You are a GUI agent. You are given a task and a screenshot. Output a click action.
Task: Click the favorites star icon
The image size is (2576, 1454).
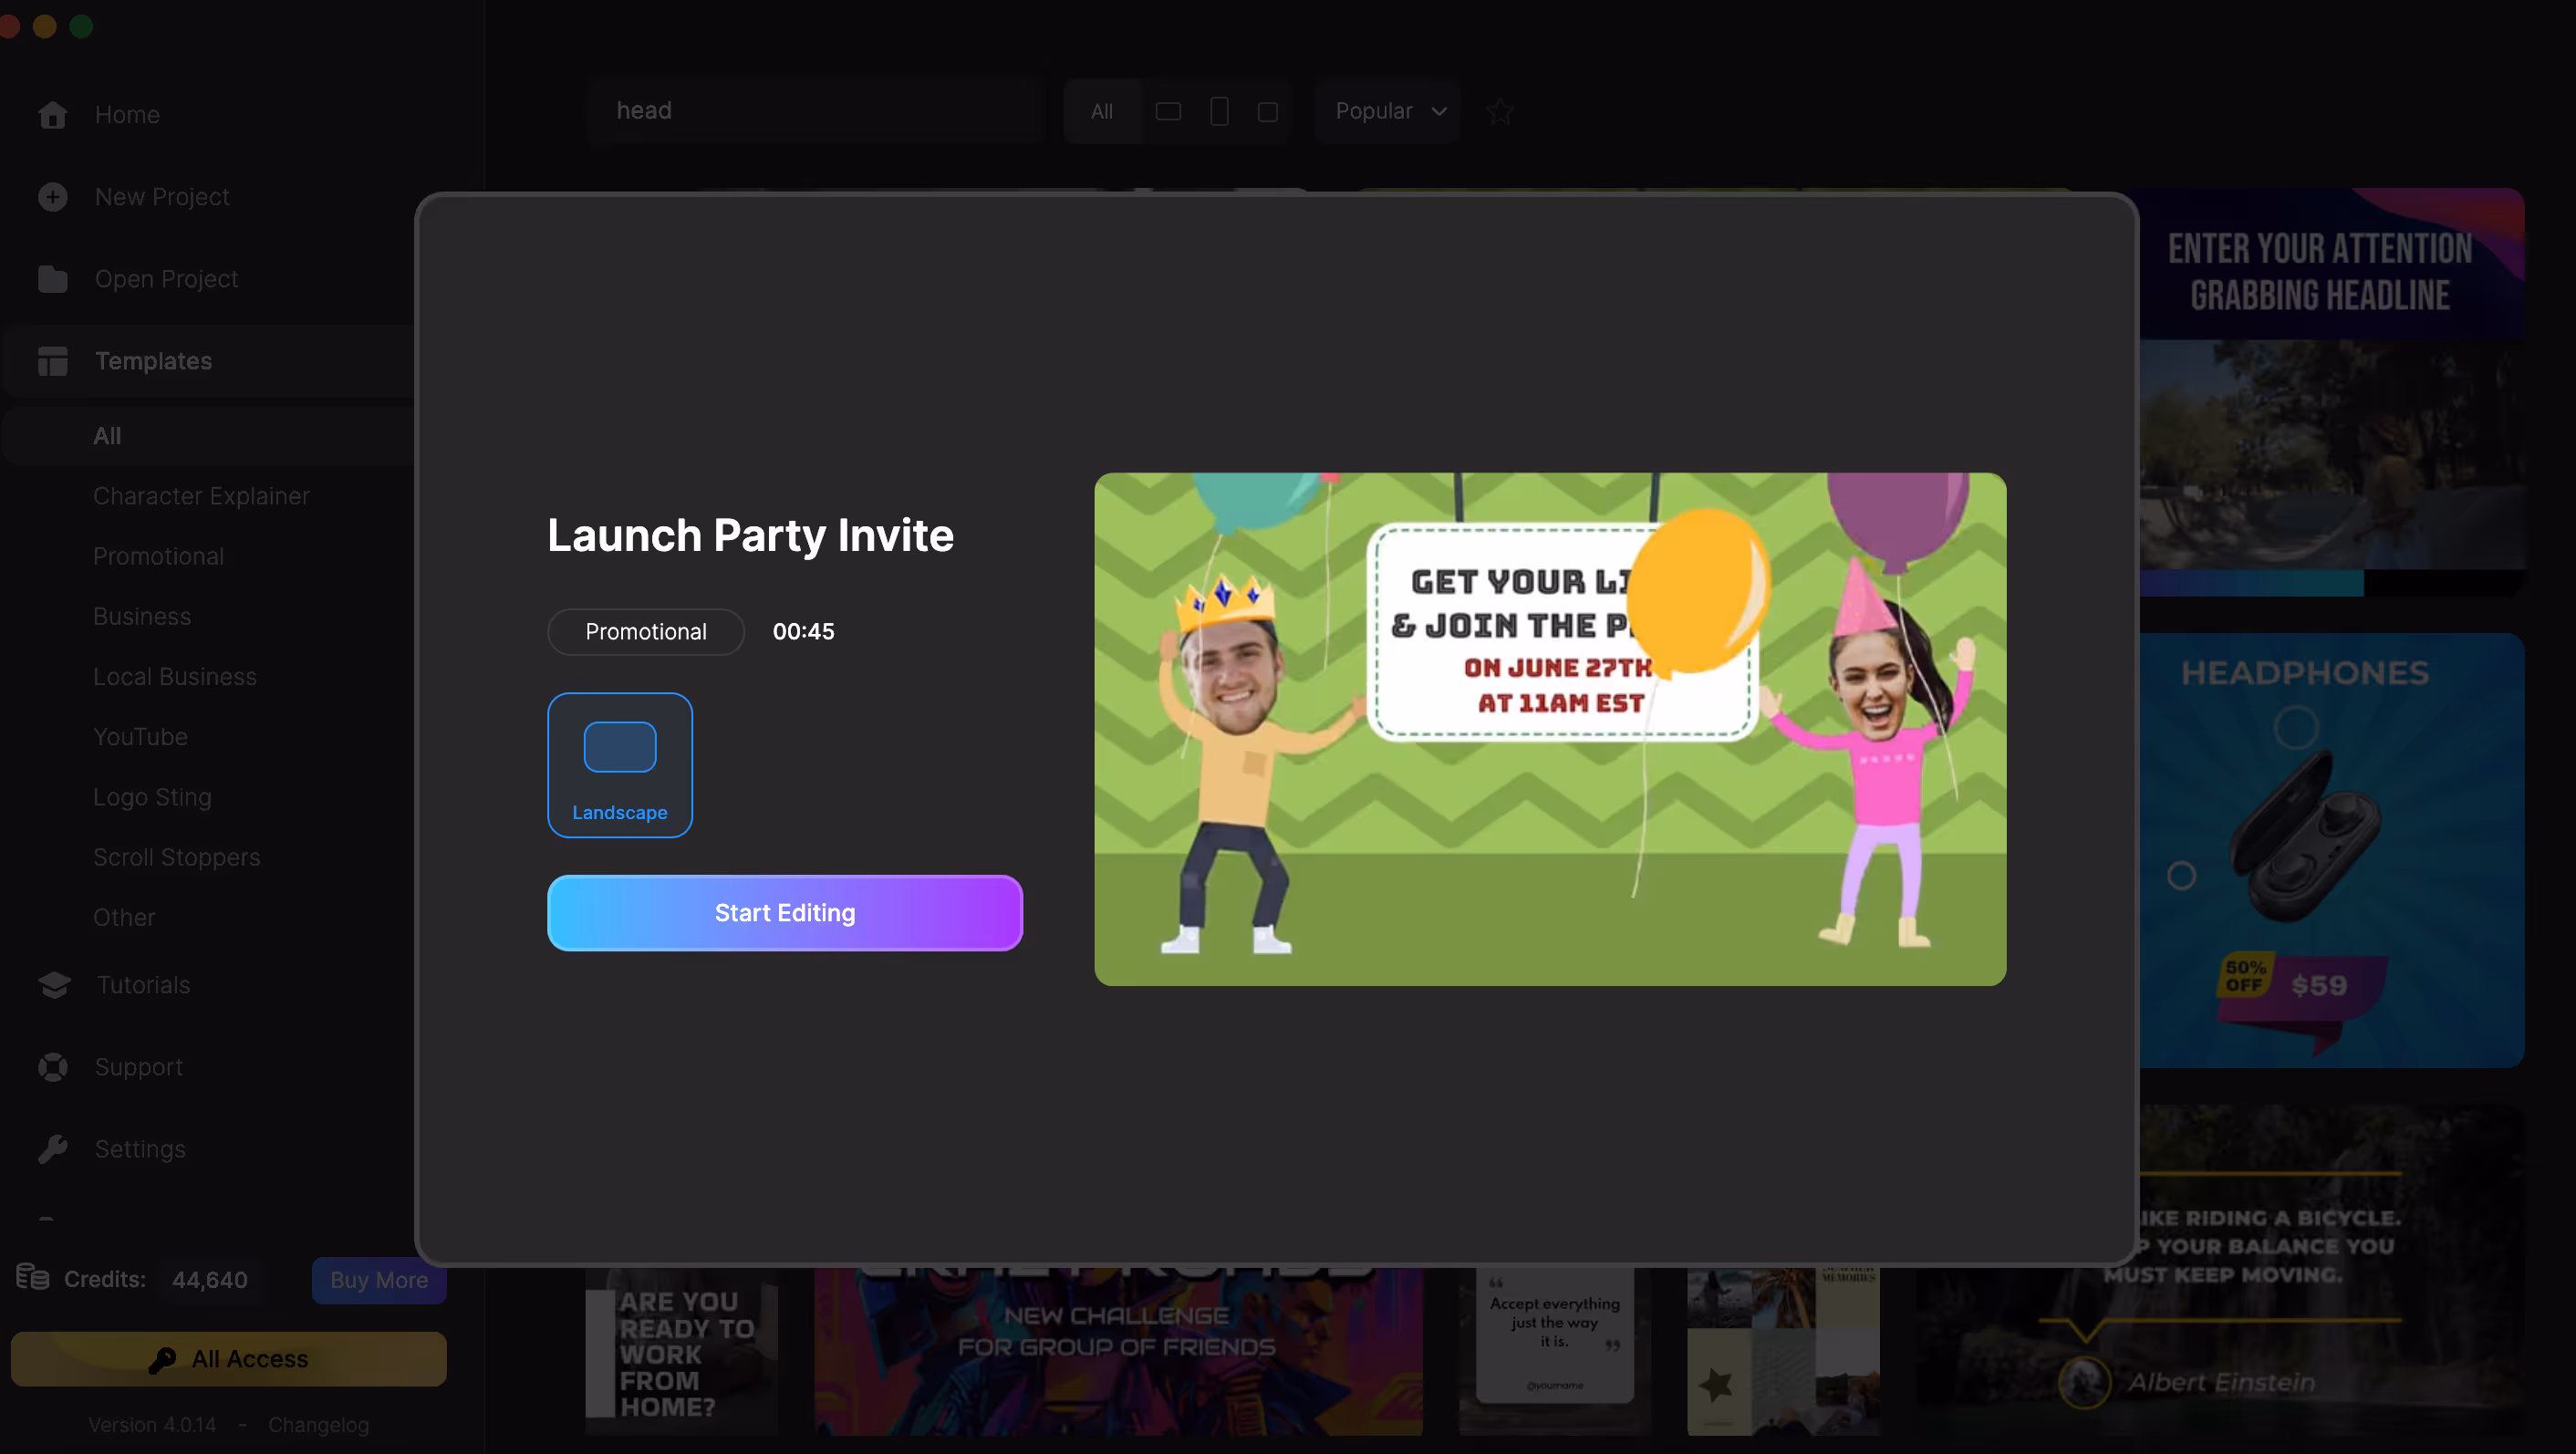tap(1499, 111)
